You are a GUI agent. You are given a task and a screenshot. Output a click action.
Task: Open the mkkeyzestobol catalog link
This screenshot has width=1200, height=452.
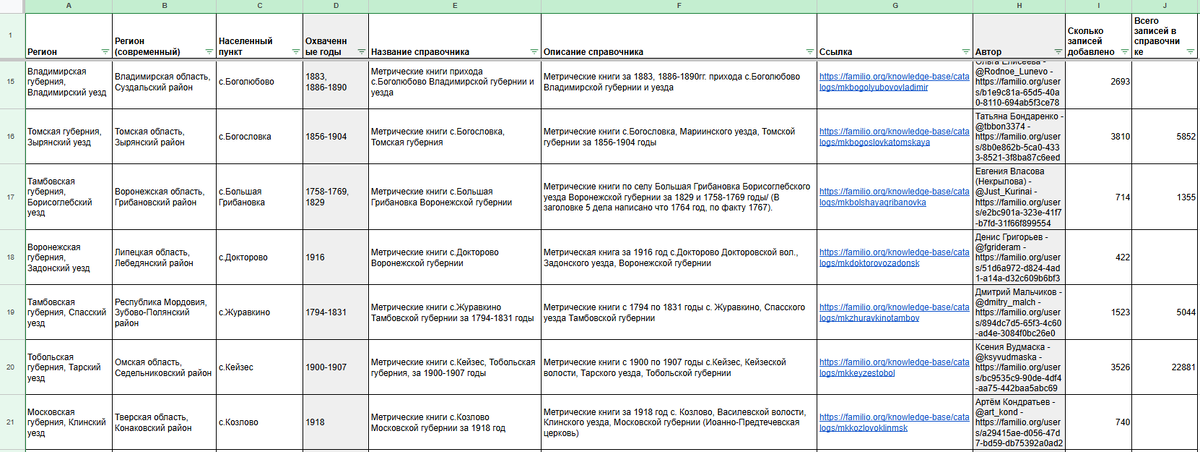[x=894, y=366]
